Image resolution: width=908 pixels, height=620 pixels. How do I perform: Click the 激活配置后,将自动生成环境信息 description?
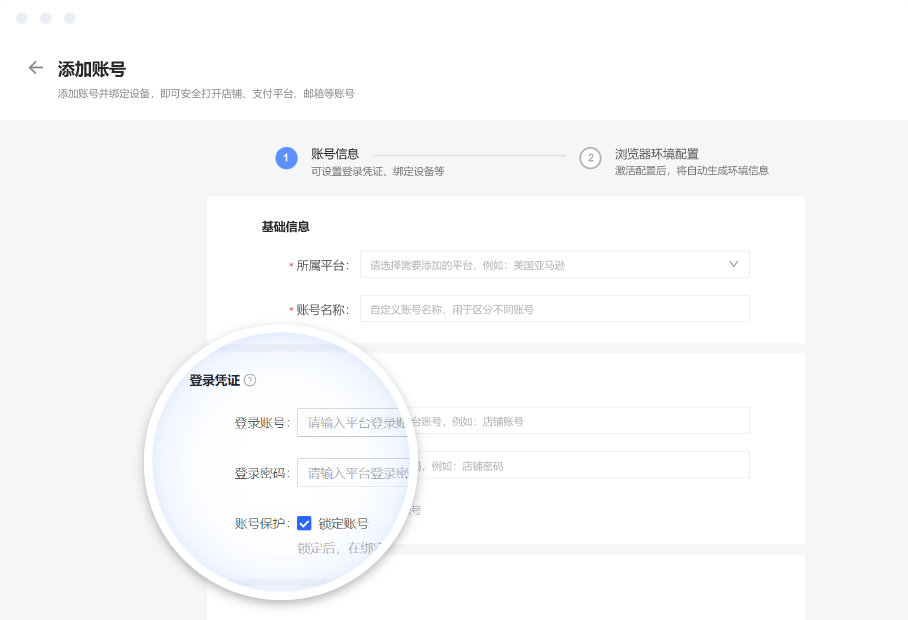(691, 170)
